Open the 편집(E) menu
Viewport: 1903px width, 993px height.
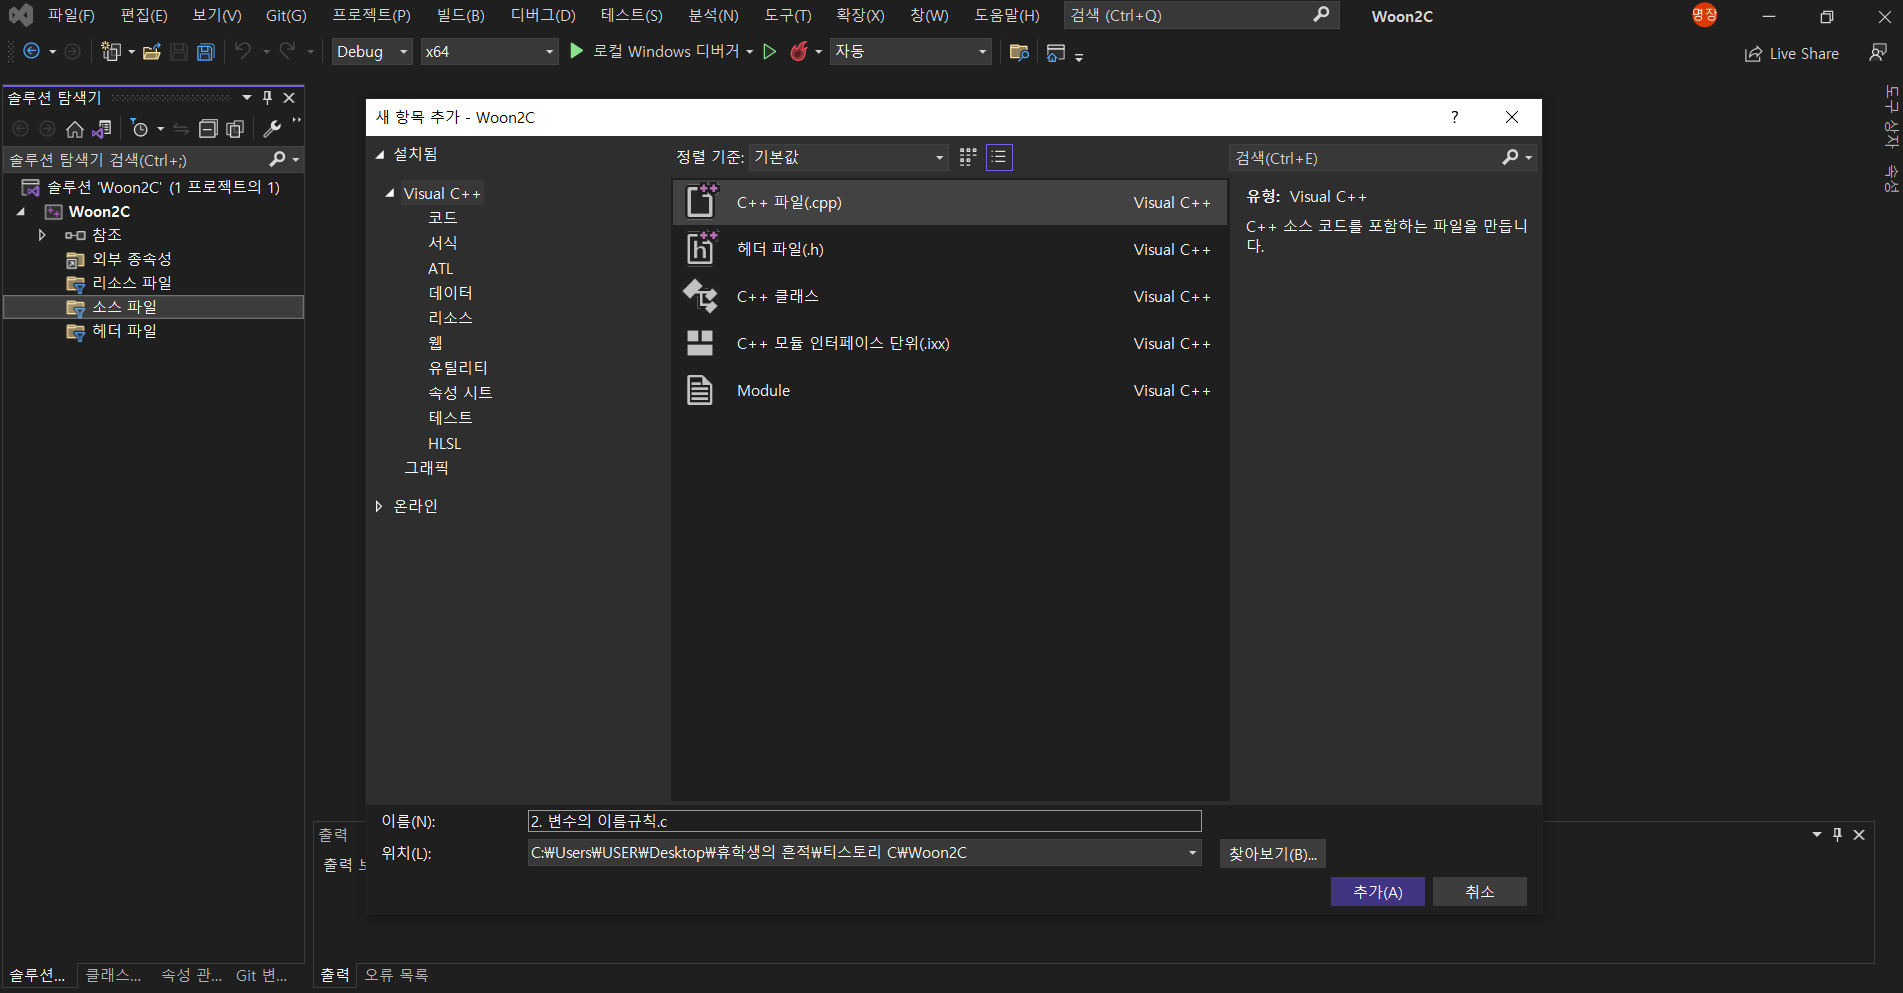pyautogui.click(x=144, y=15)
